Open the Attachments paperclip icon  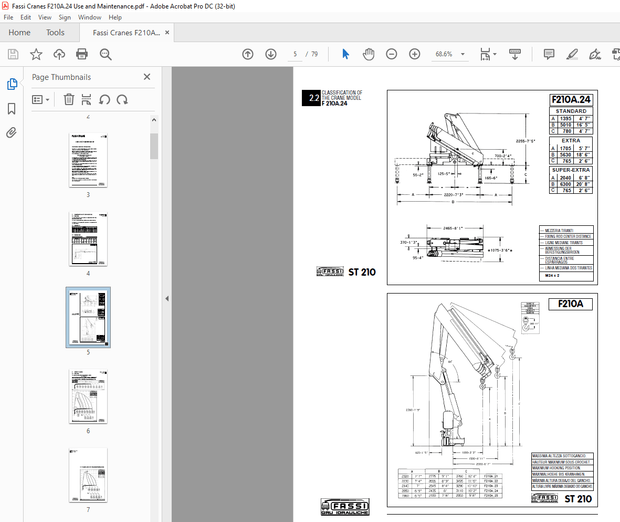pyautogui.click(x=12, y=132)
